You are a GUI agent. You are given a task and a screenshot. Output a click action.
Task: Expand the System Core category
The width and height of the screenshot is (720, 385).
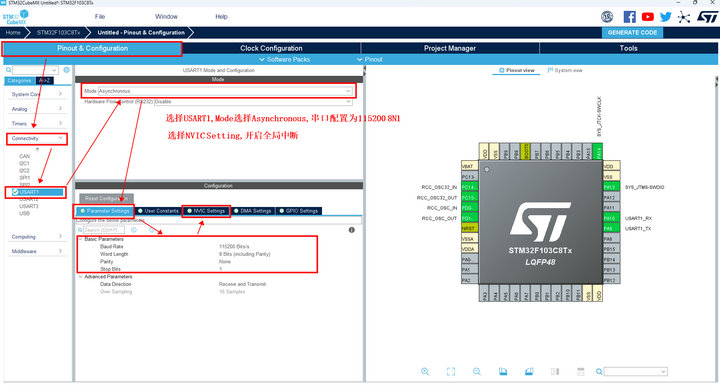pyautogui.click(x=37, y=94)
